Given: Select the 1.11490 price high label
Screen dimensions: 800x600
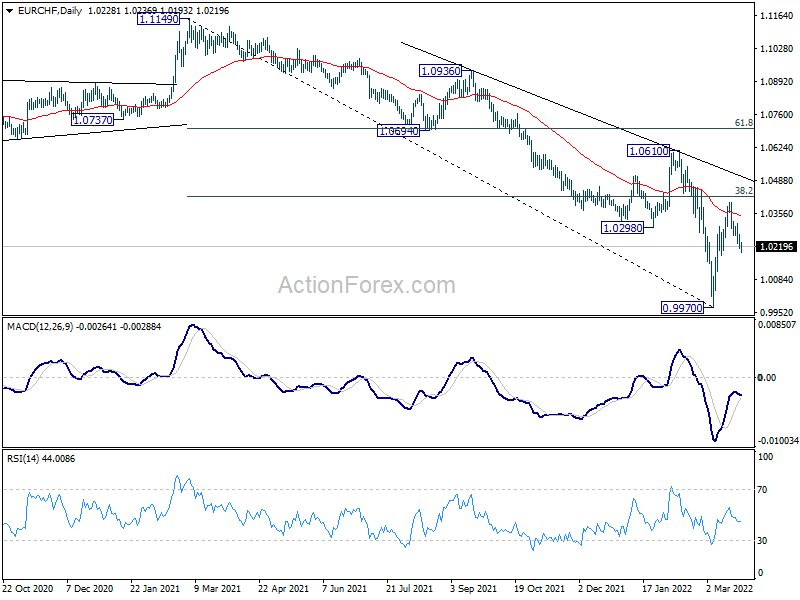Looking at the screenshot, I should tap(159, 19).
